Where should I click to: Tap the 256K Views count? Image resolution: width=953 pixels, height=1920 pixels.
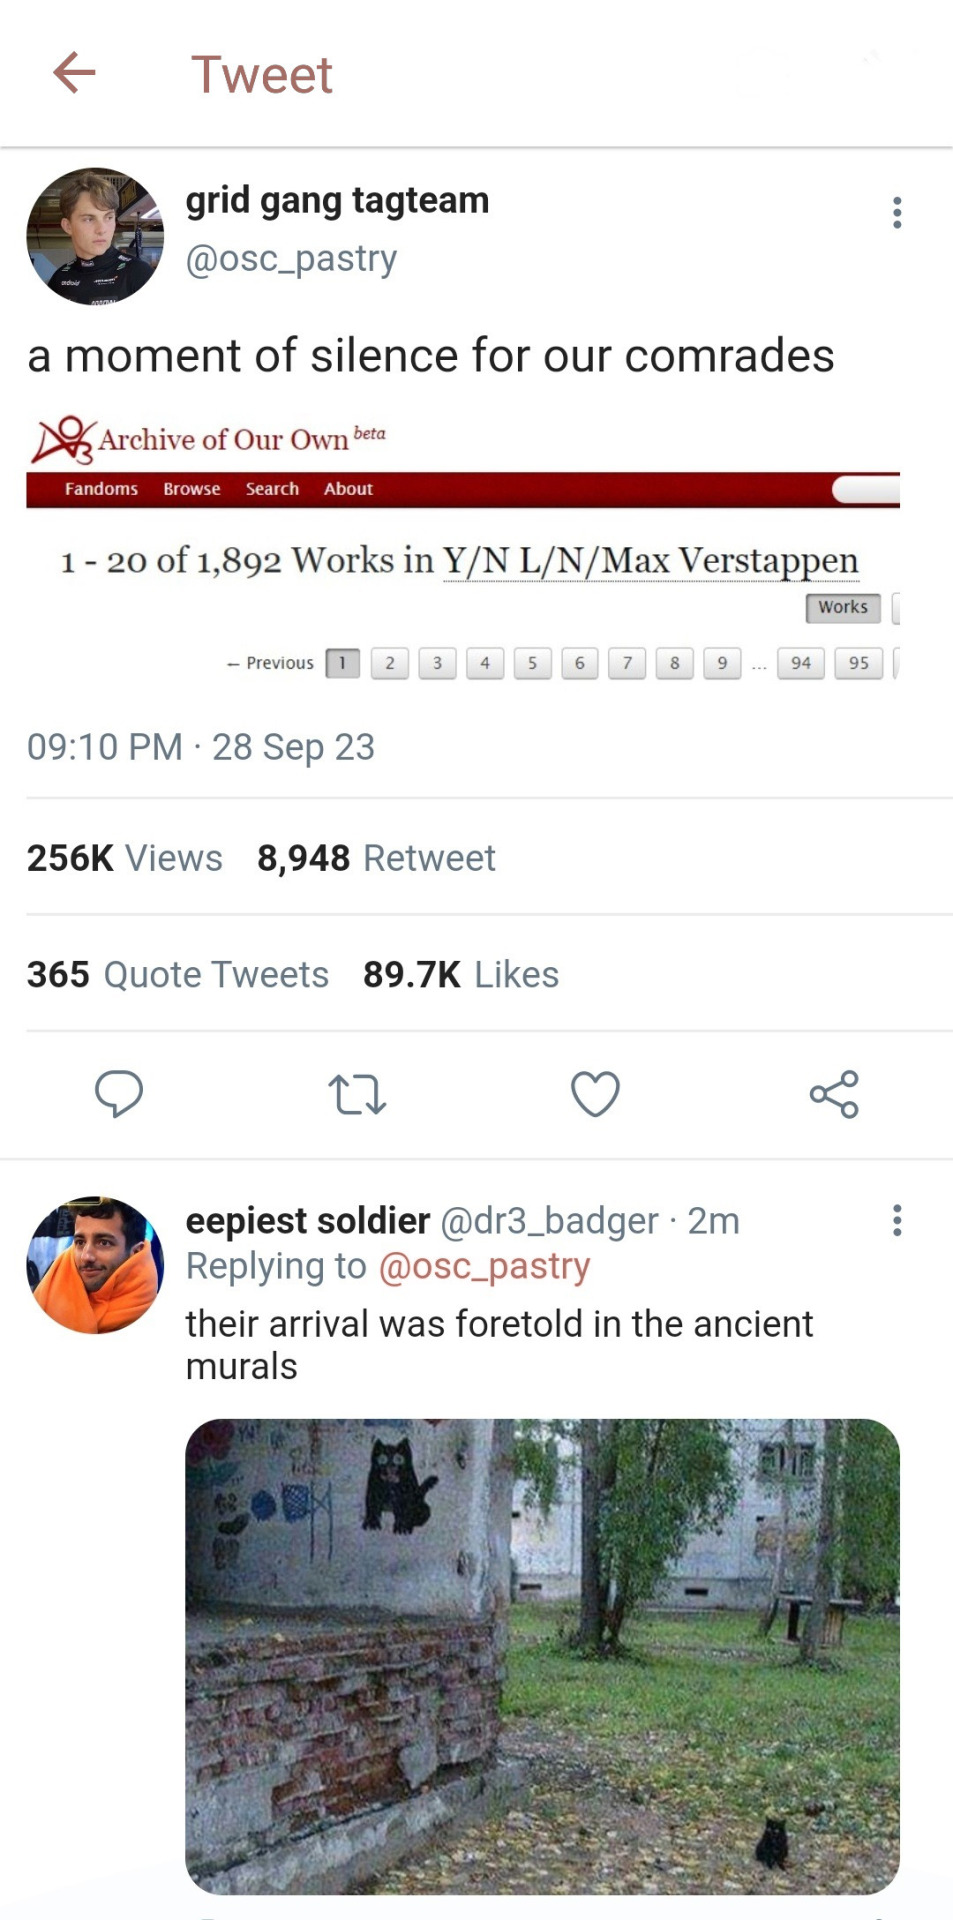point(125,858)
